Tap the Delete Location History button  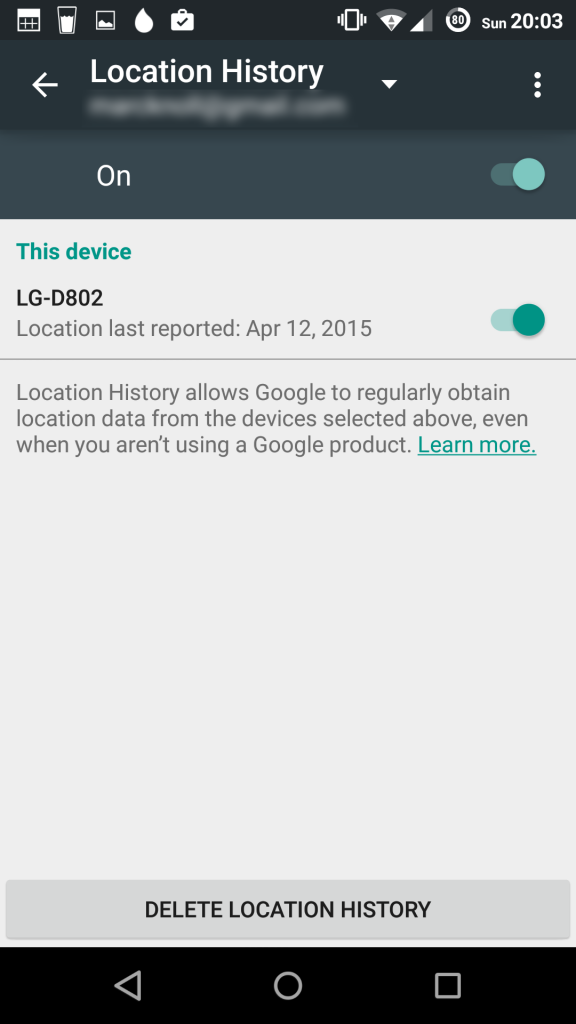tap(288, 909)
